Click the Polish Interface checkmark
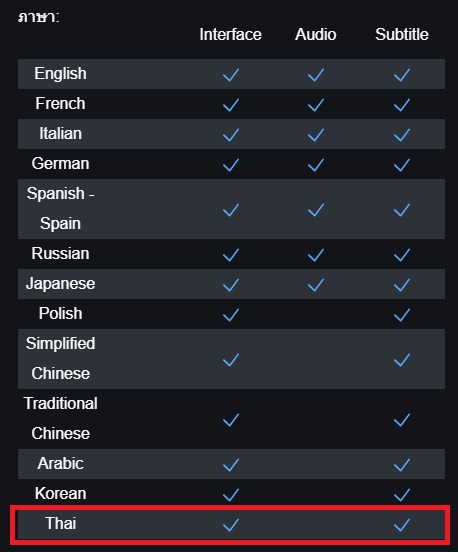 coord(231,315)
